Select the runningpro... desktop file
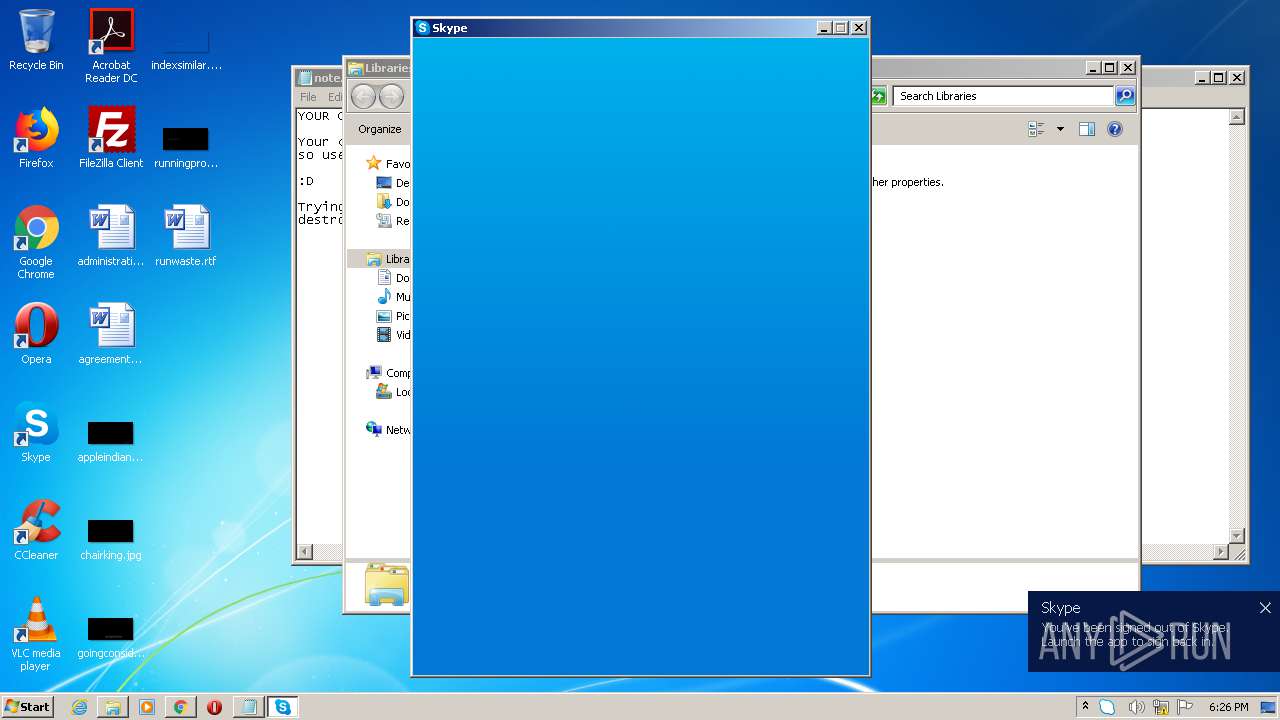This screenshot has height=720, width=1280. 186,146
